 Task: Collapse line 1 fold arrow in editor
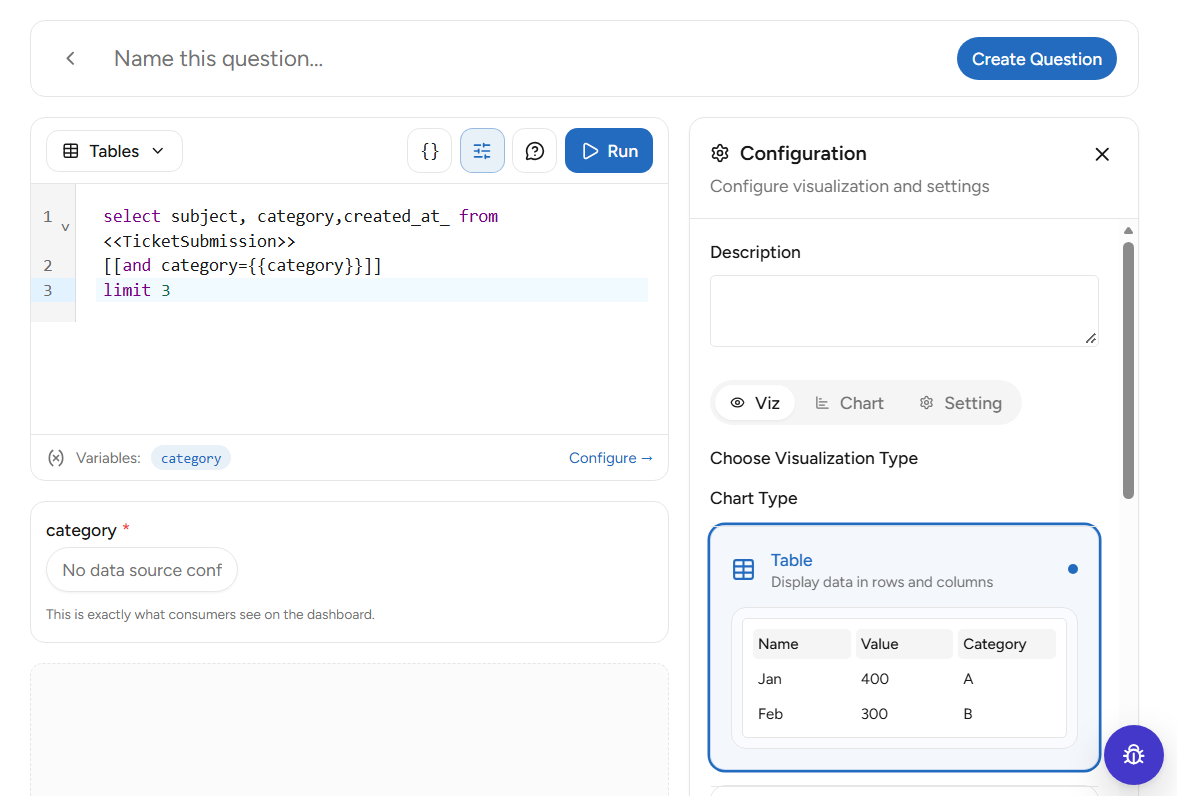point(65,227)
